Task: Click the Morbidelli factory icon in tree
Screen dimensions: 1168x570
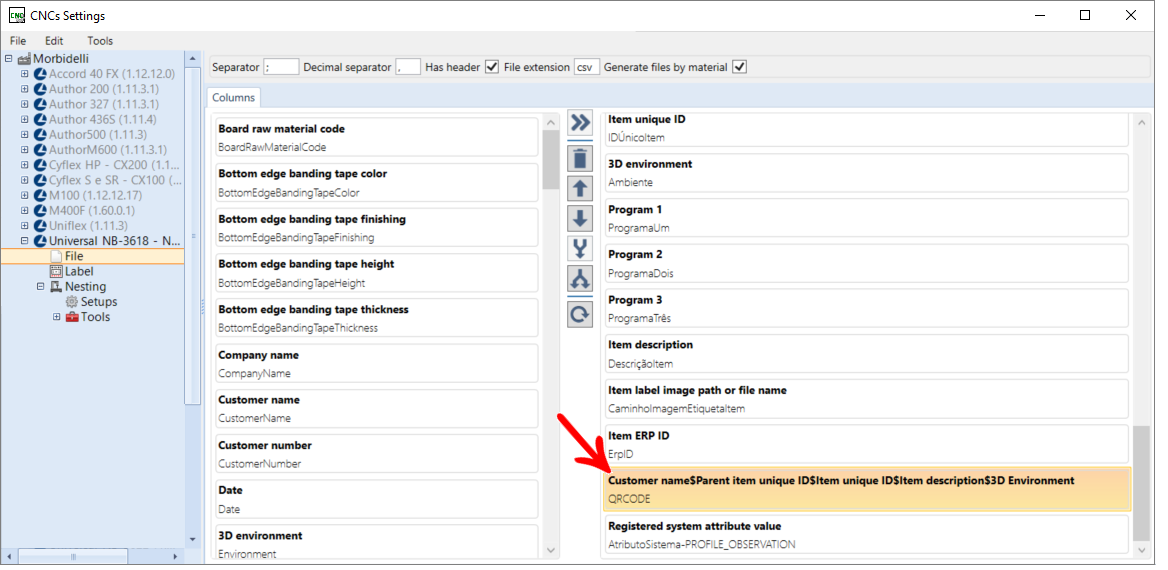Action: tap(24, 58)
